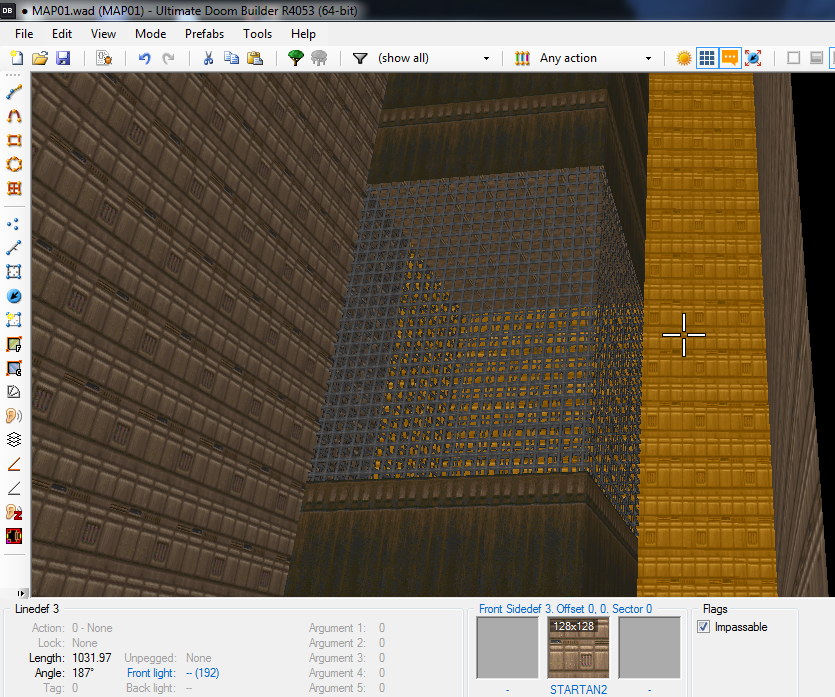Select the brightness gradient mode icon
The image size is (835, 697).
tap(14, 392)
